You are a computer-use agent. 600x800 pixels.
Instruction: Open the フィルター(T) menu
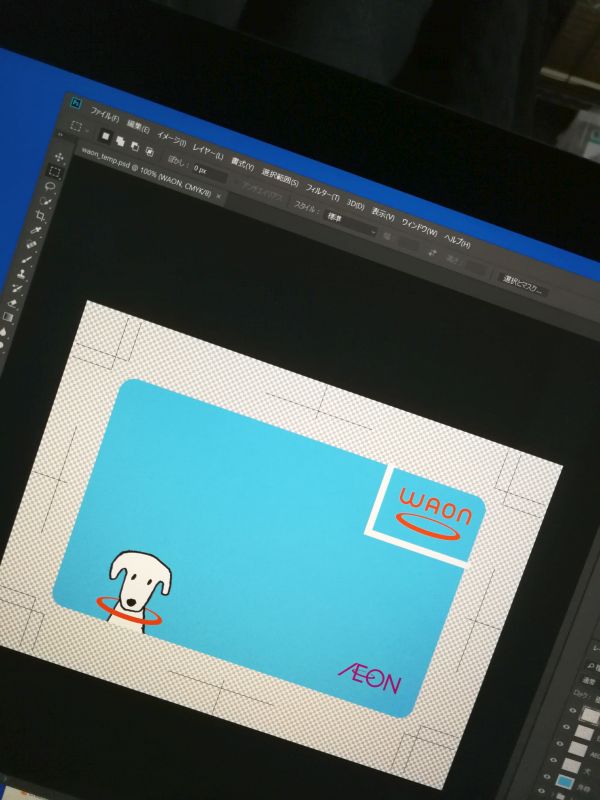point(322,192)
